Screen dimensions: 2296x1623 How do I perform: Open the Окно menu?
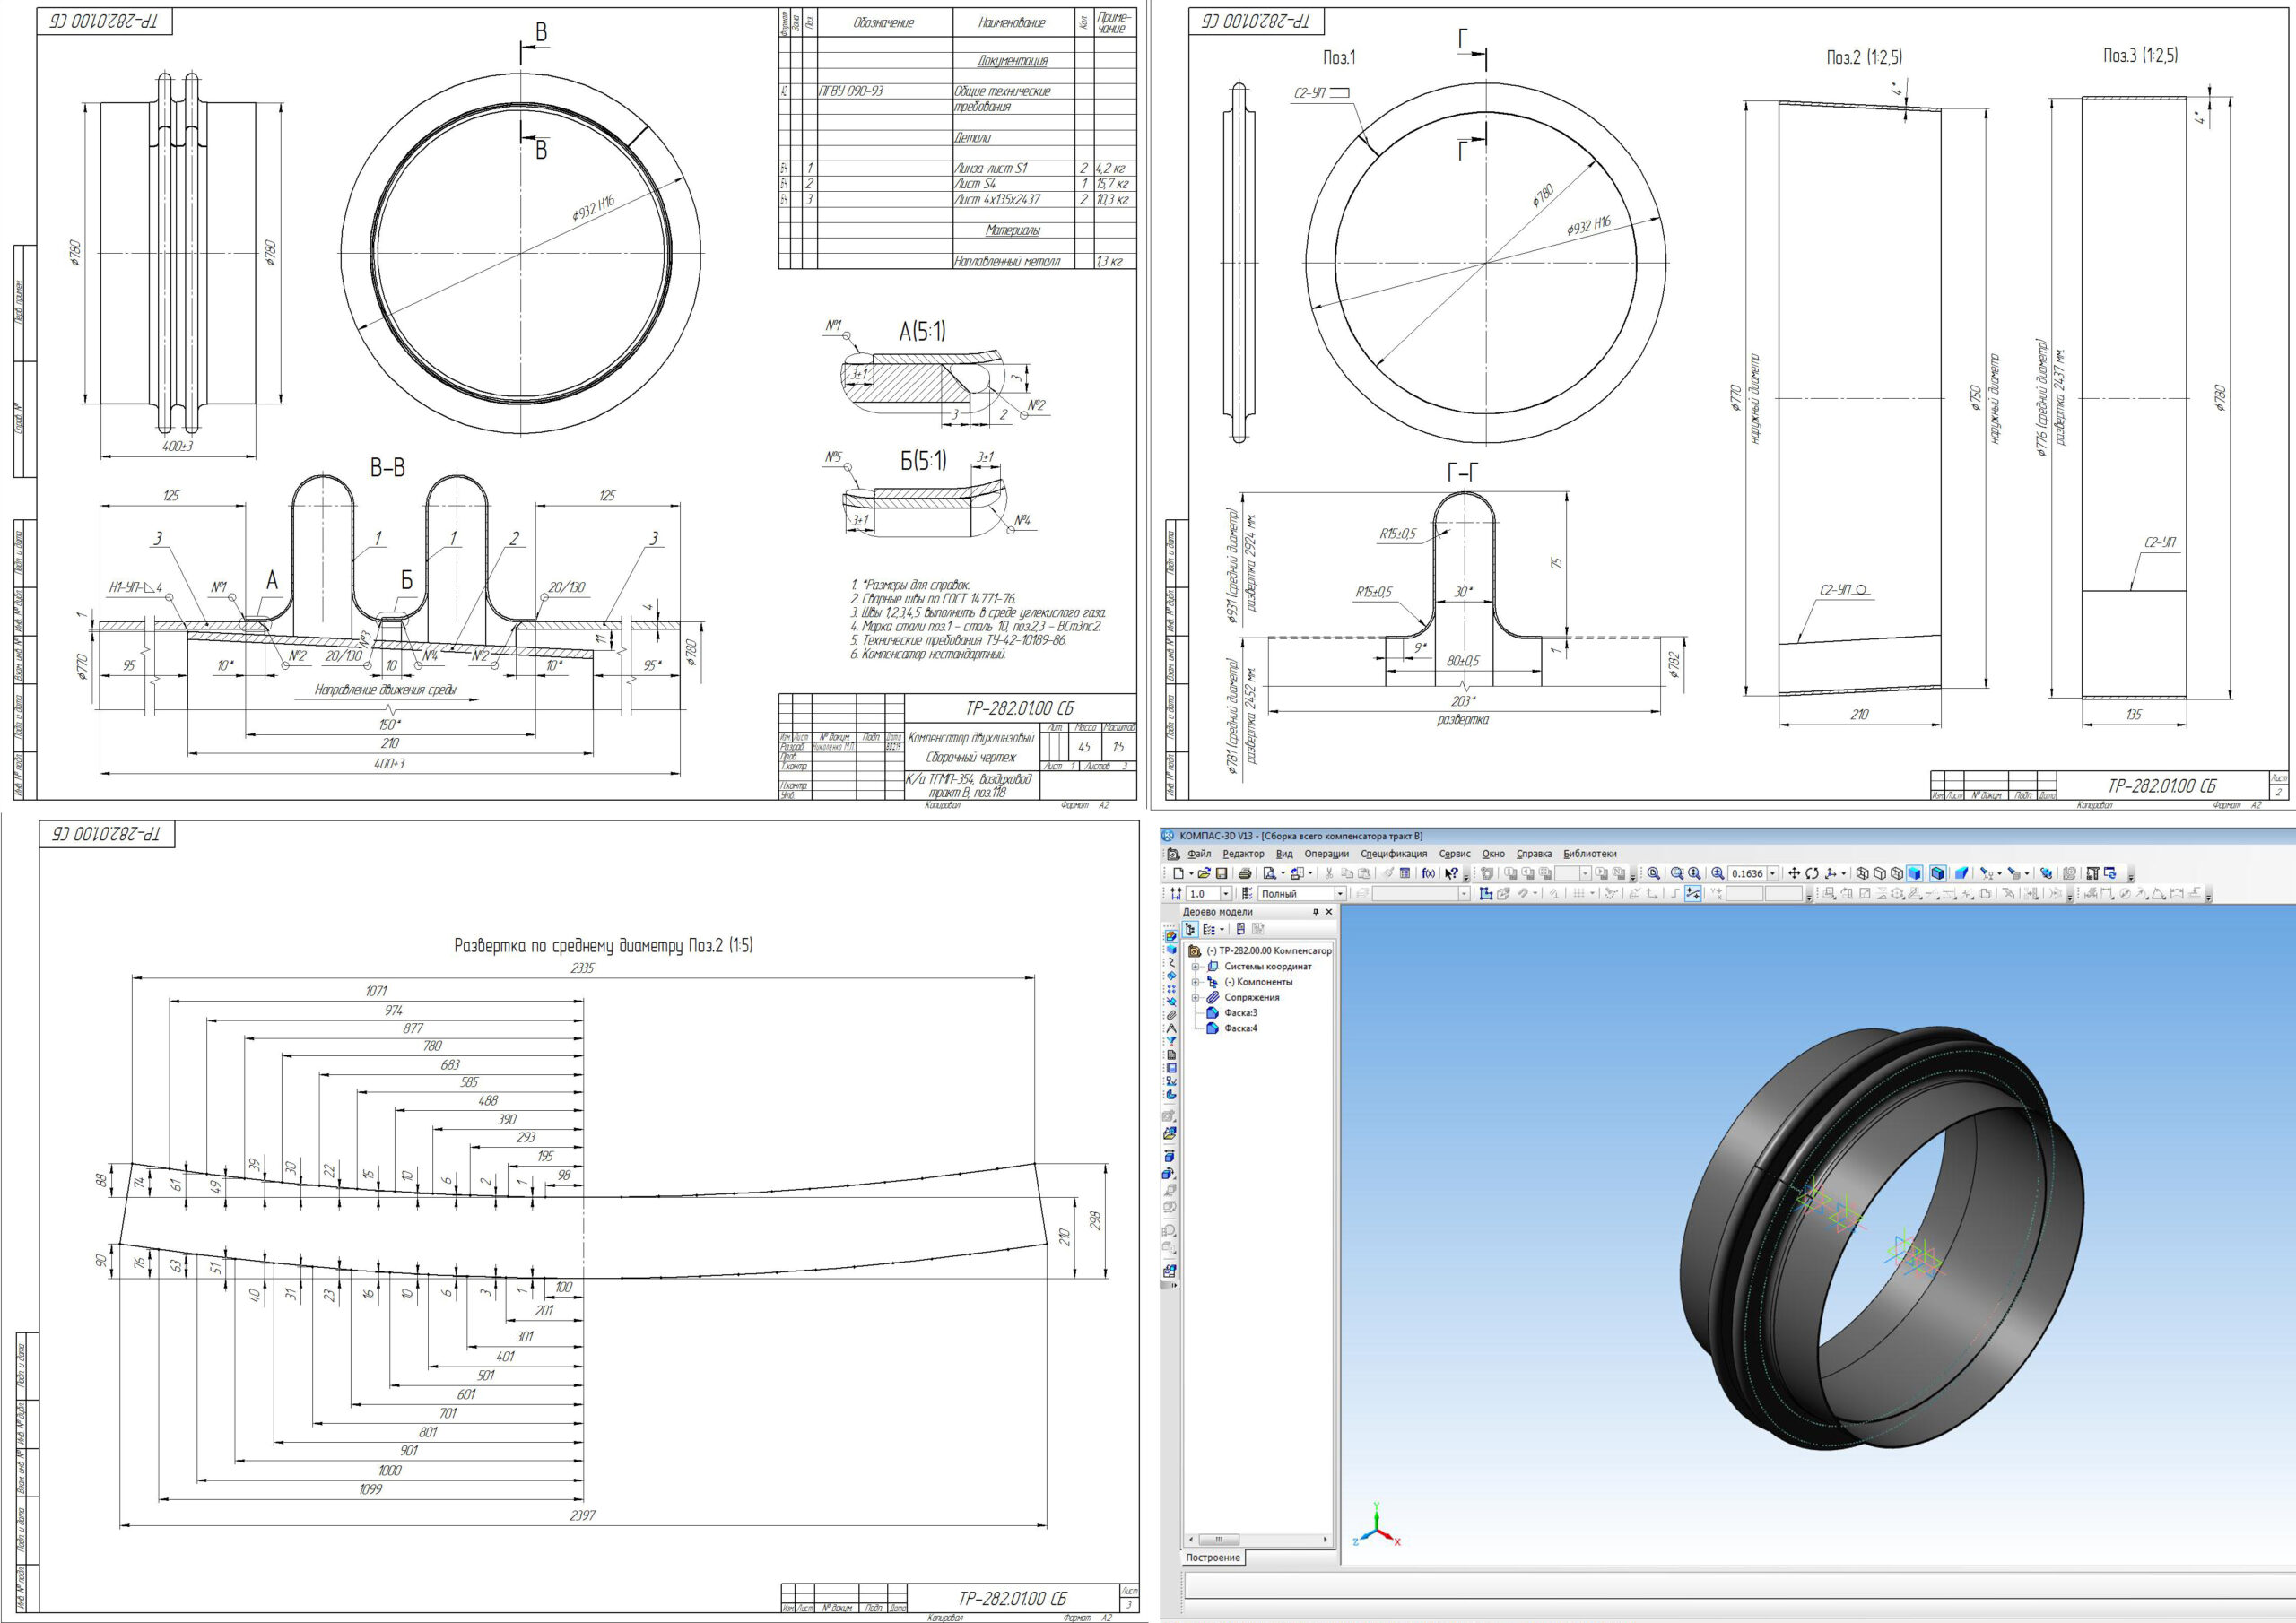click(1493, 854)
